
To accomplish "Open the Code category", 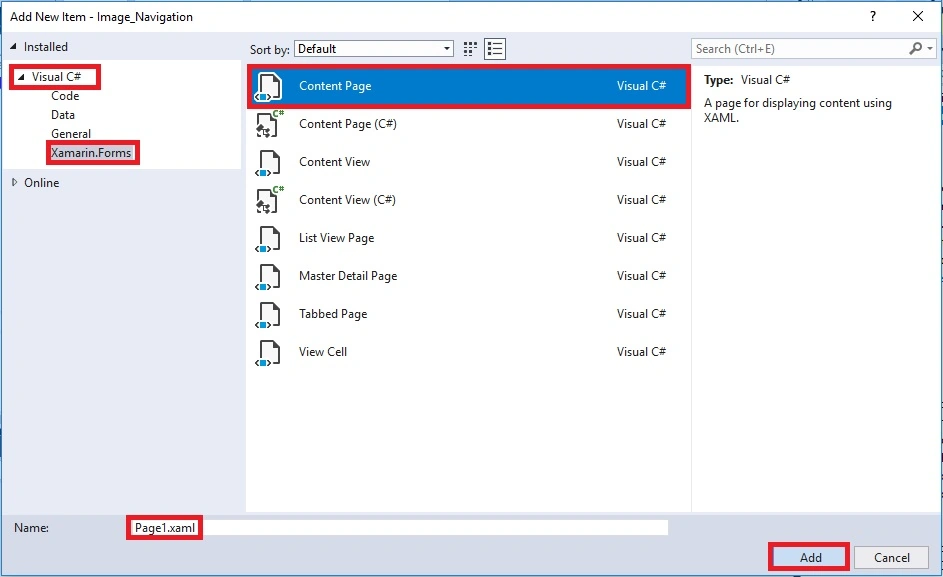I will coord(65,96).
